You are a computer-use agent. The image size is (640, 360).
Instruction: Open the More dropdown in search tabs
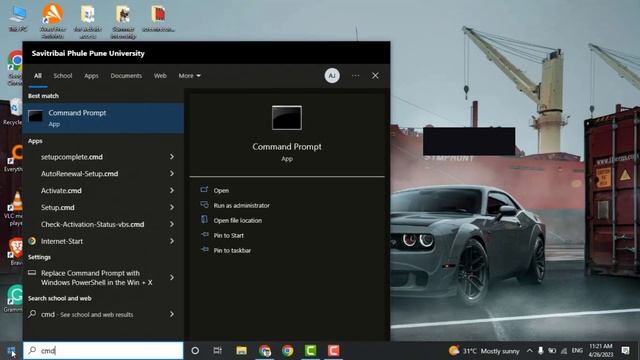(x=189, y=76)
